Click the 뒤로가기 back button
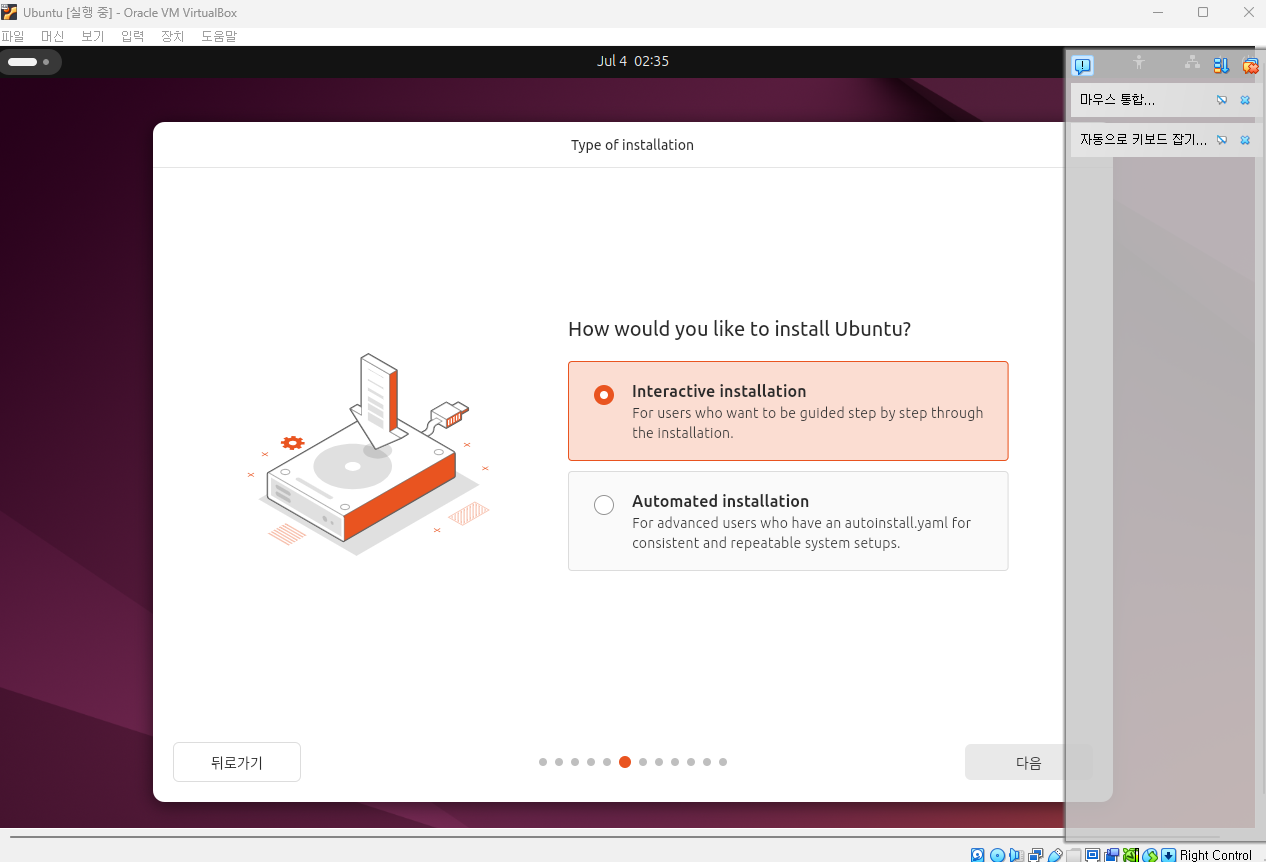Screen dimensions: 1266x862 click(237, 762)
